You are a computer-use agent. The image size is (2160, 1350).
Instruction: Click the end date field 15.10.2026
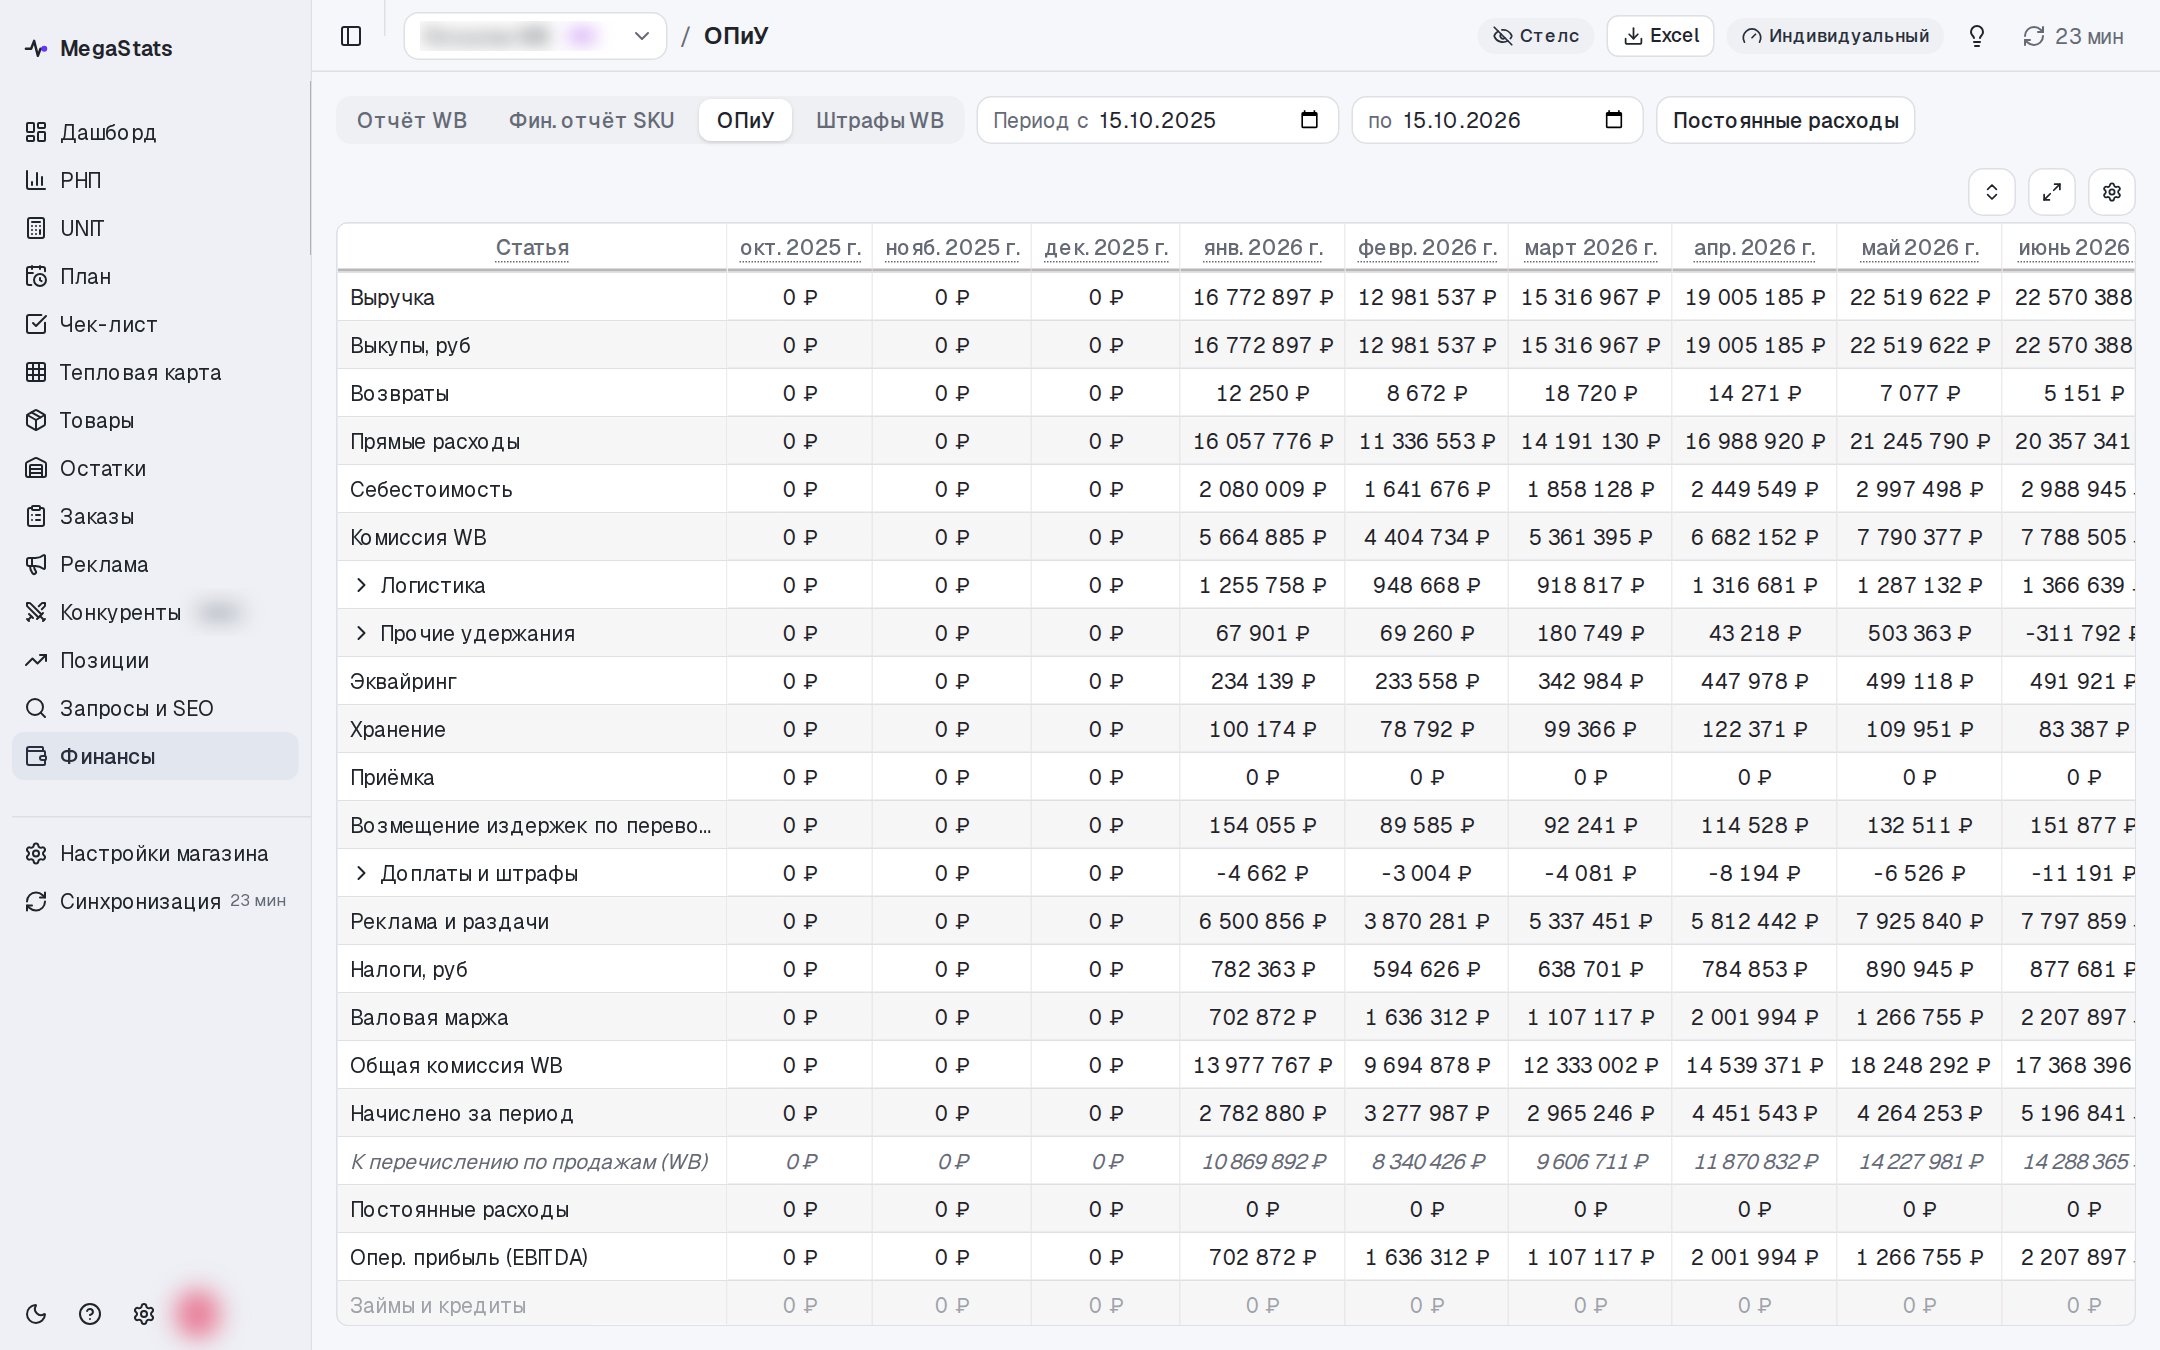(1497, 120)
